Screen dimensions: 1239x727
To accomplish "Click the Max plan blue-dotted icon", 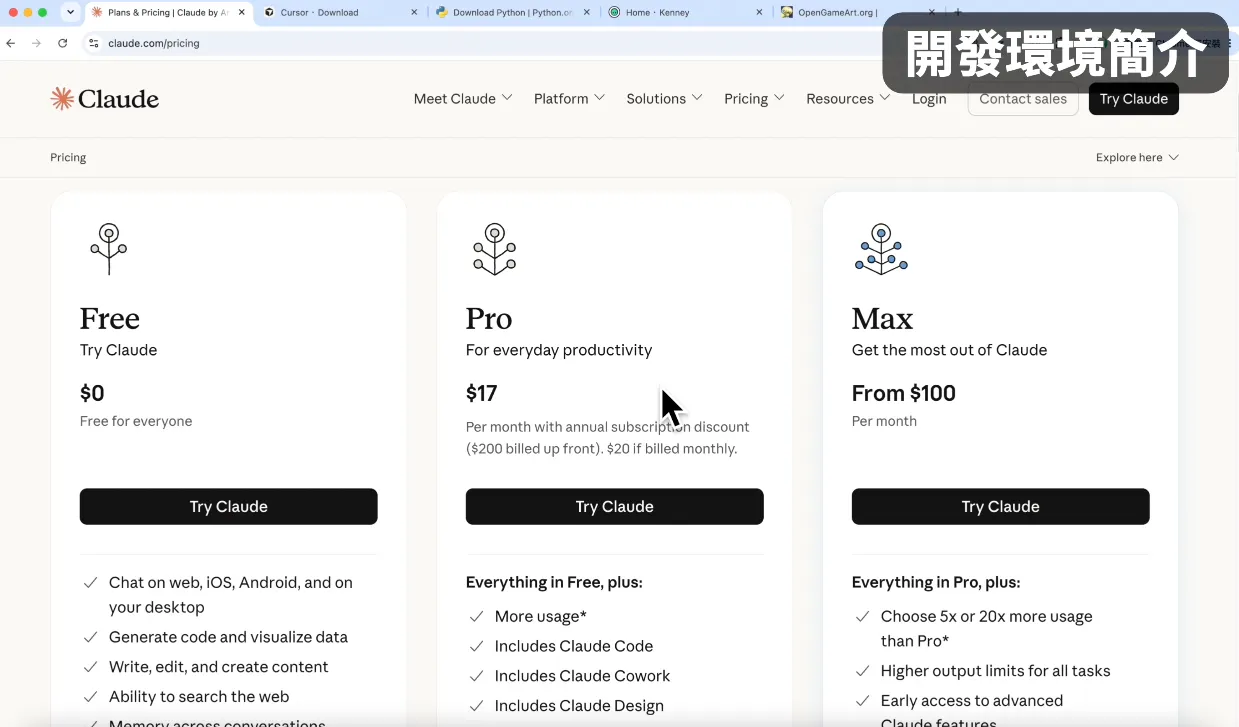I will 881,248.
